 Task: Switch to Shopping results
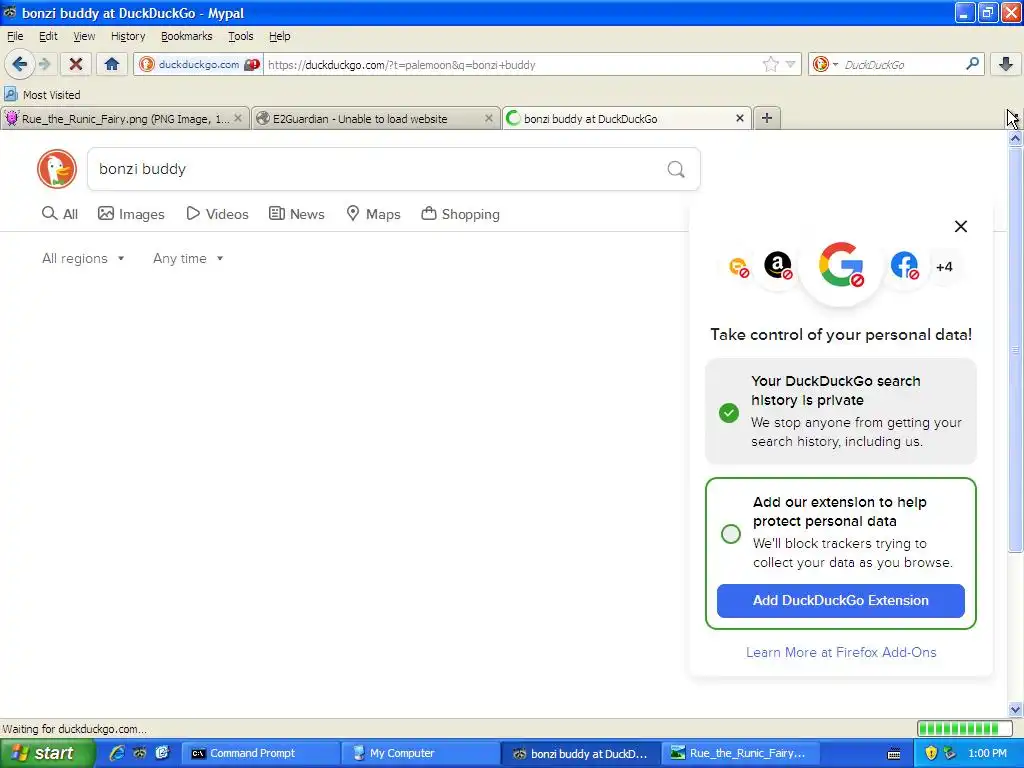pos(460,214)
